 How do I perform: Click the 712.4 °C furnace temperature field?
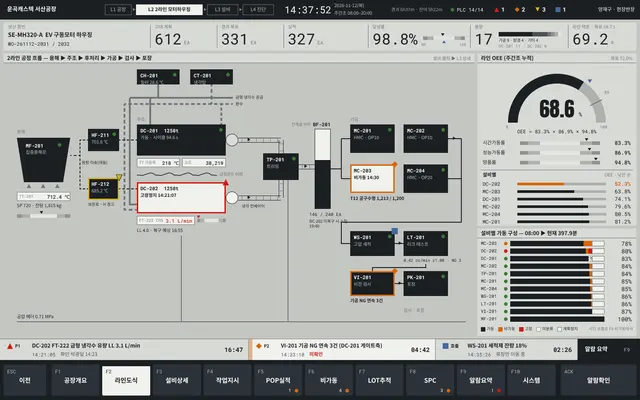[44, 197]
